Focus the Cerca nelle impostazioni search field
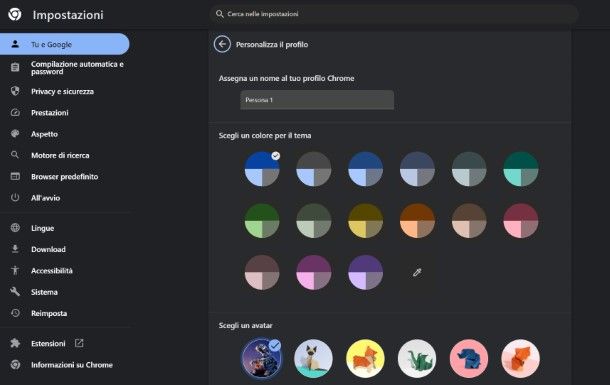 [394, 14]
